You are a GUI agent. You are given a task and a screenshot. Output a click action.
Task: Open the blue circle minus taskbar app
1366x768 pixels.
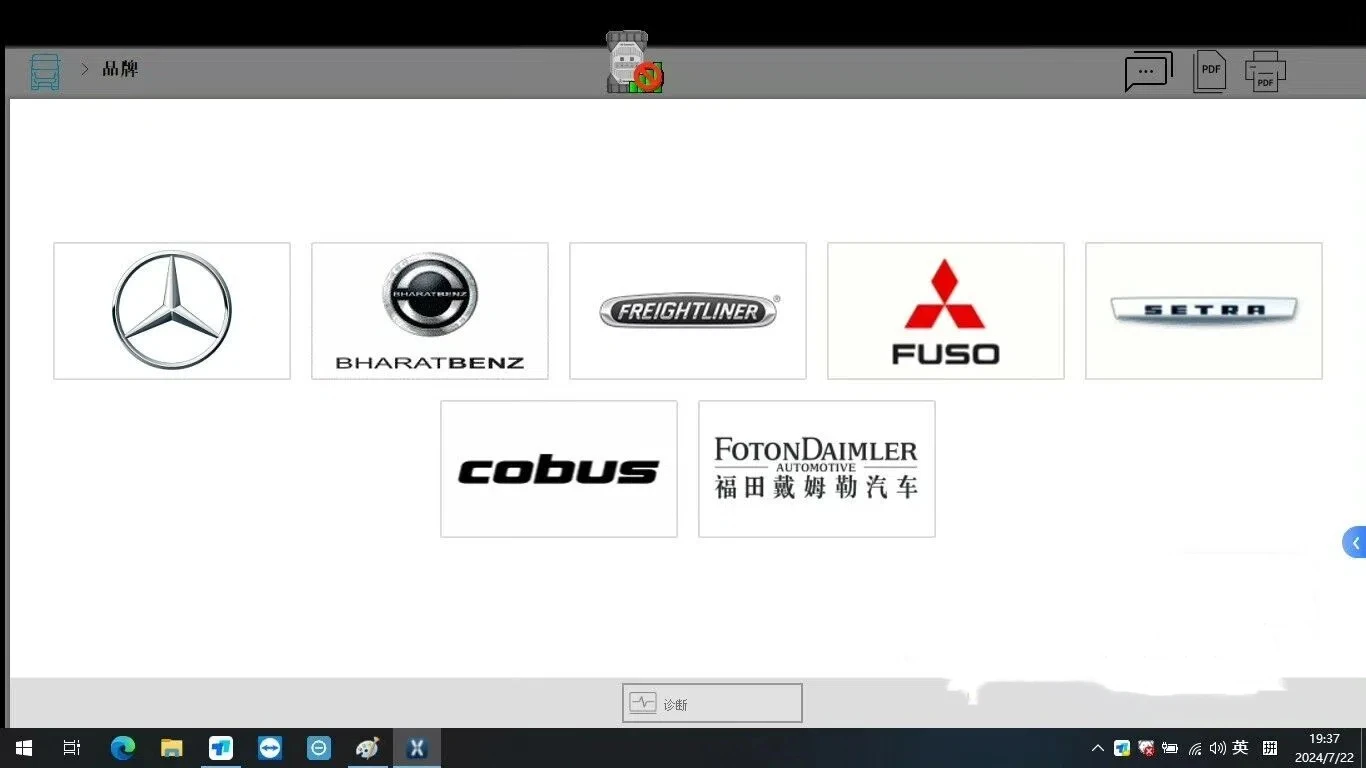[319, 748]
